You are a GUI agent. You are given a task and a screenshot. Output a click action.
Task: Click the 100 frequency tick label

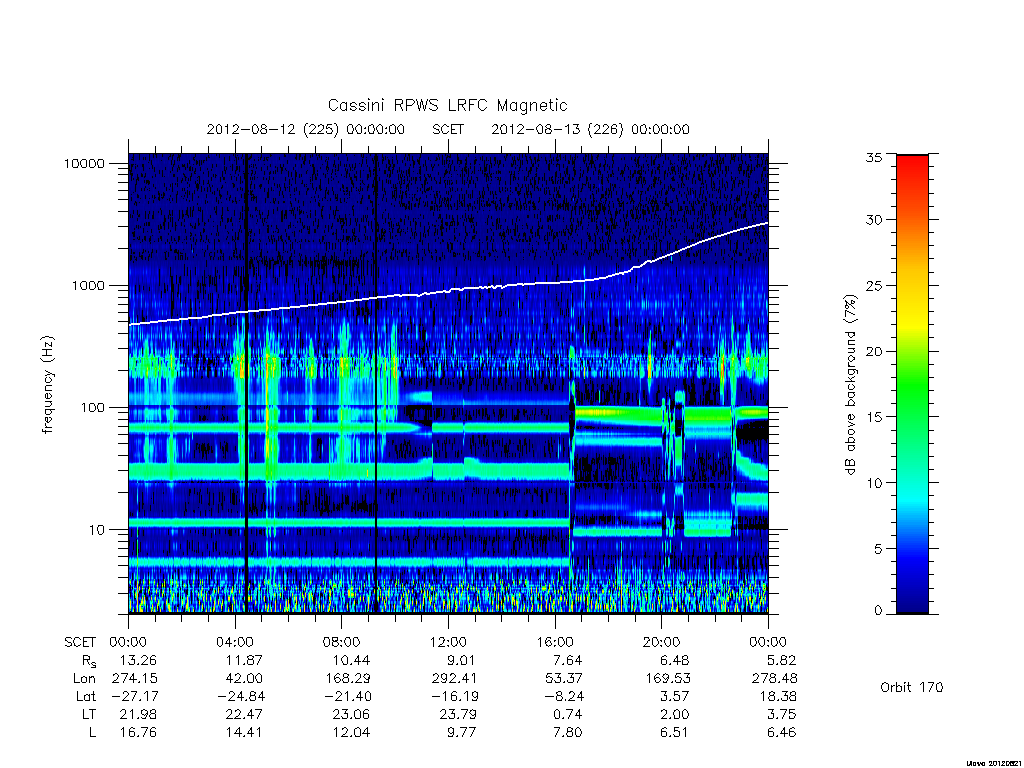[x=92, y=408]
